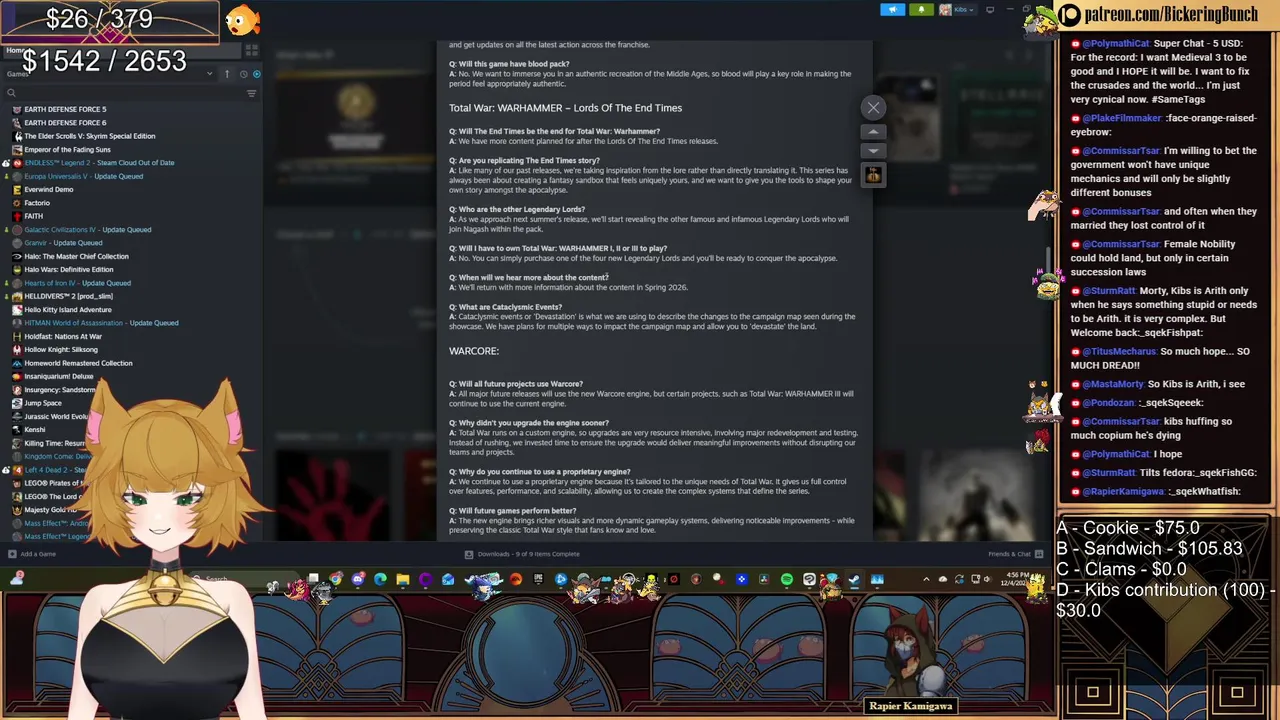Switch Steam to Big Picture mode icon
This screenshot has height=720, width=1280.
[x=990, y=10]
